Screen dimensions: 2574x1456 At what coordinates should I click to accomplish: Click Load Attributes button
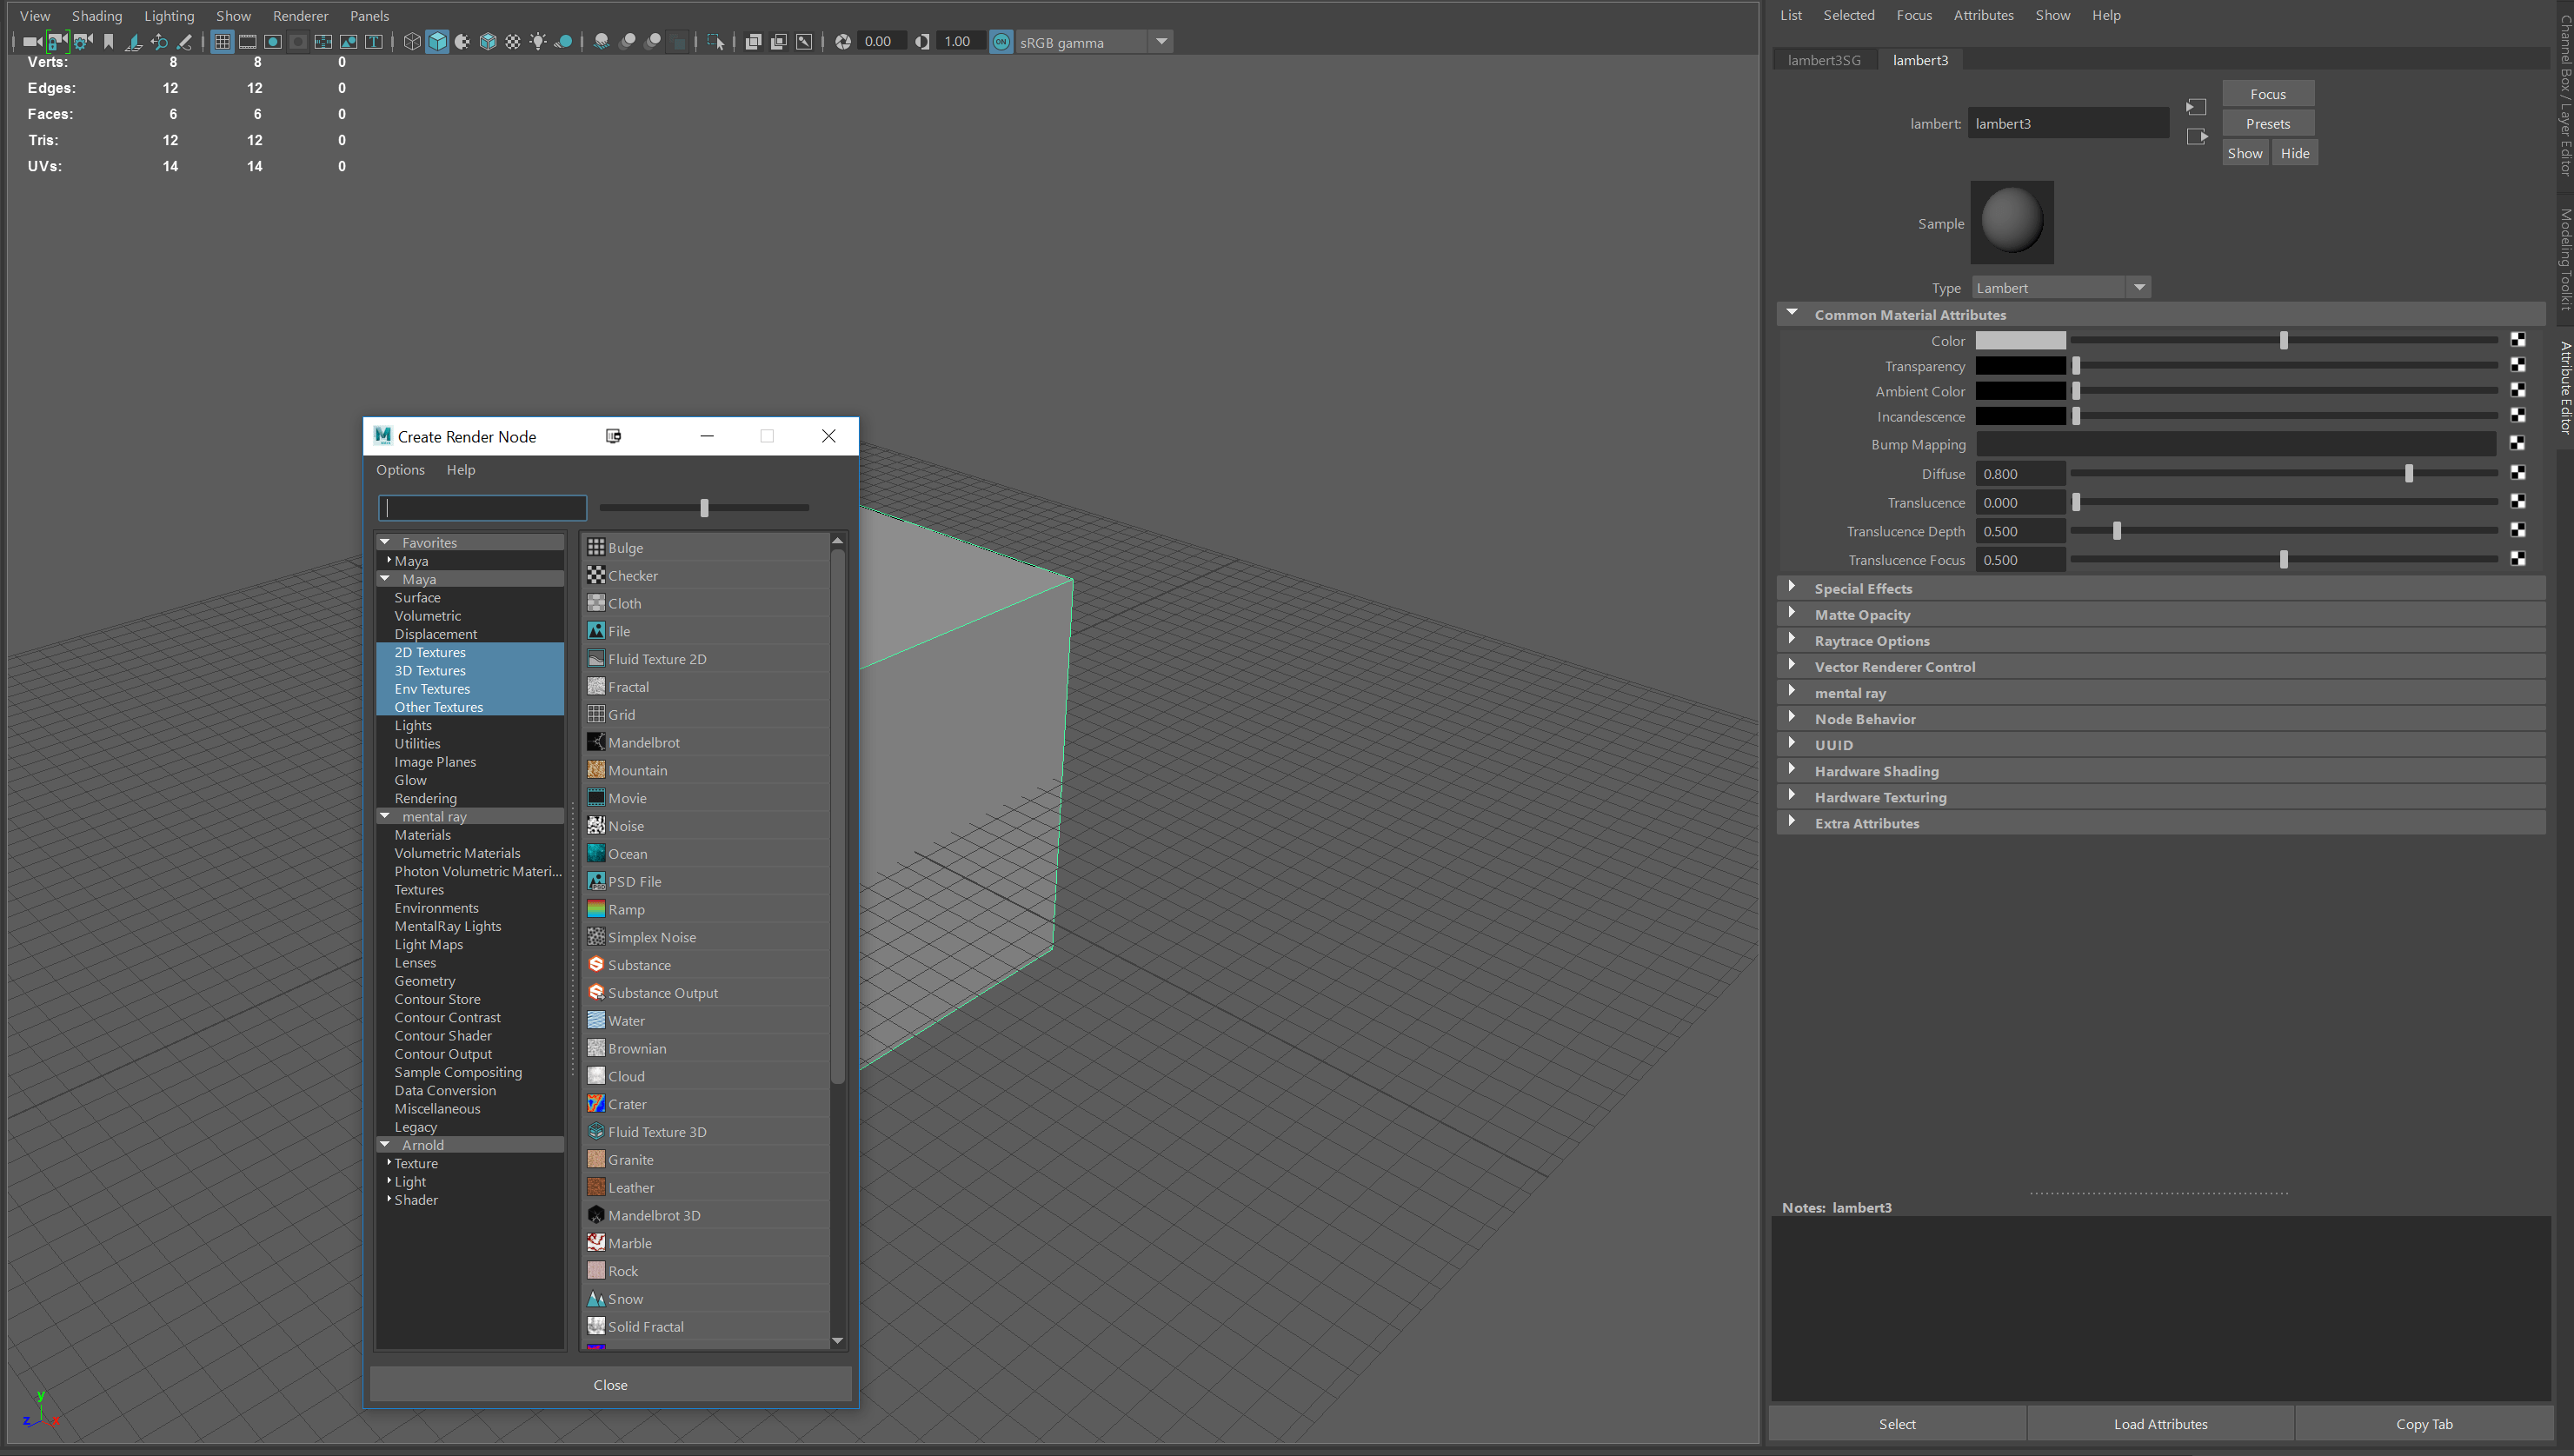[x=2159, y=1424]
